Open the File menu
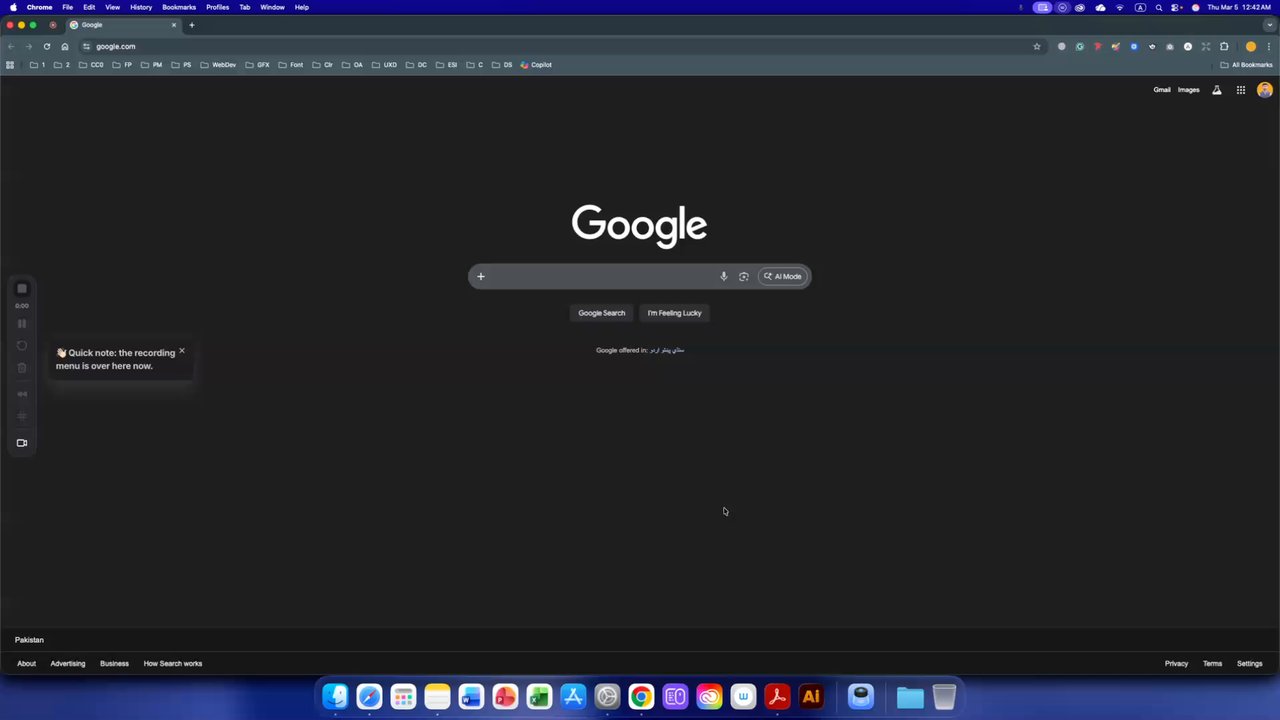Screen dimensions: 1280x720 tap(67, 7)
